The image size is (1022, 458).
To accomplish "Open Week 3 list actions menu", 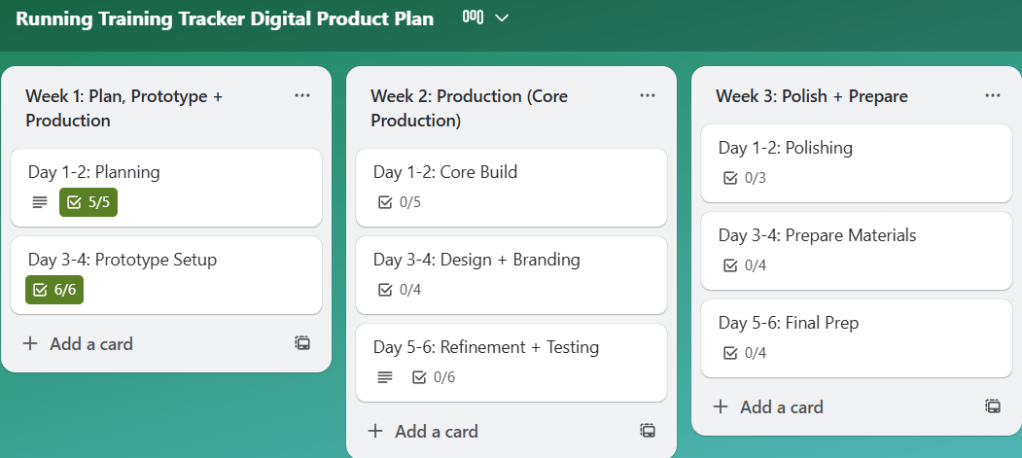I will point(992,95).
